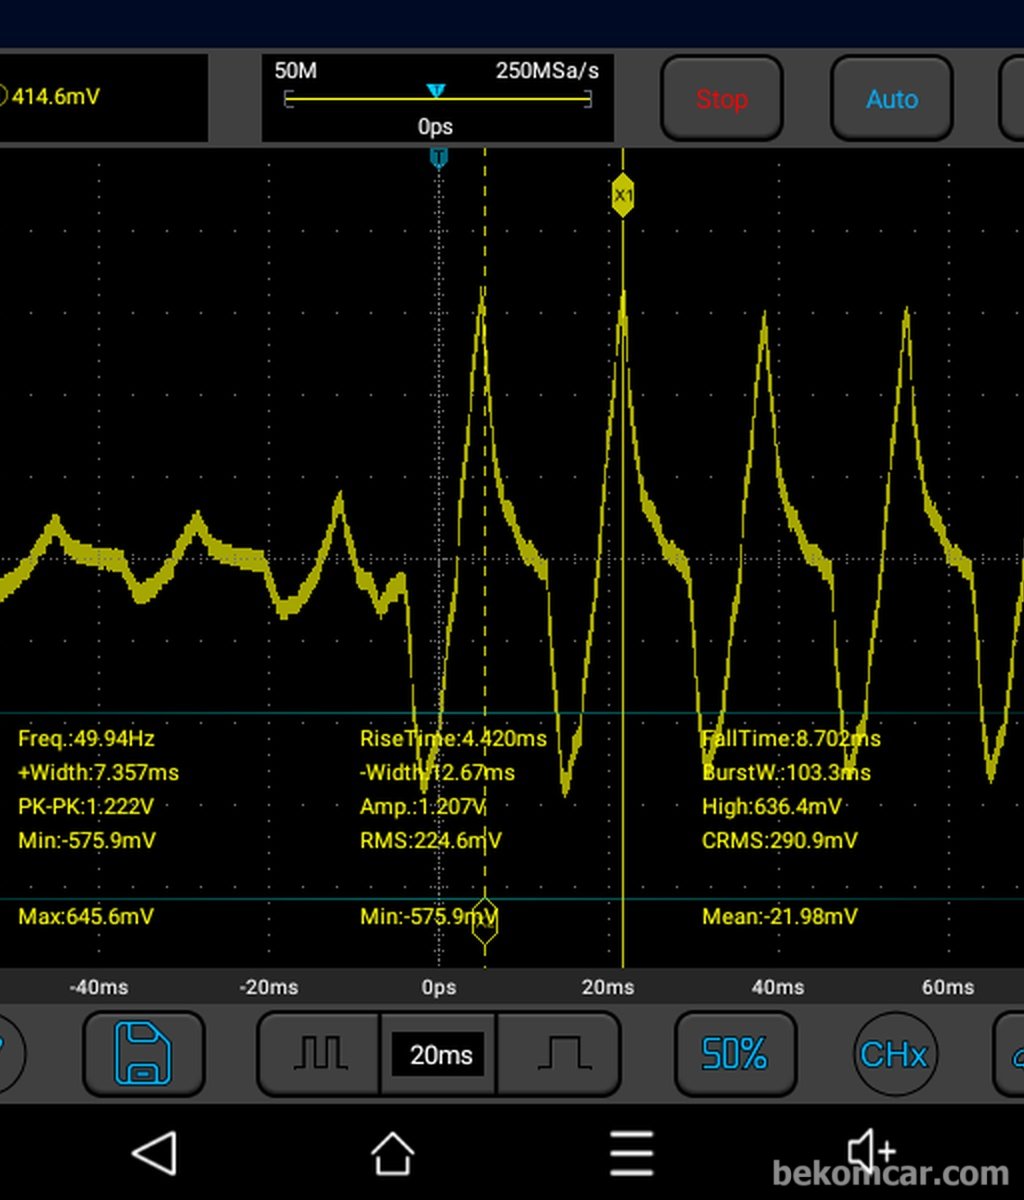Tap the 250MSa/s sample rate label
The image size is (1024, 1200).
[x=547, y=71]
